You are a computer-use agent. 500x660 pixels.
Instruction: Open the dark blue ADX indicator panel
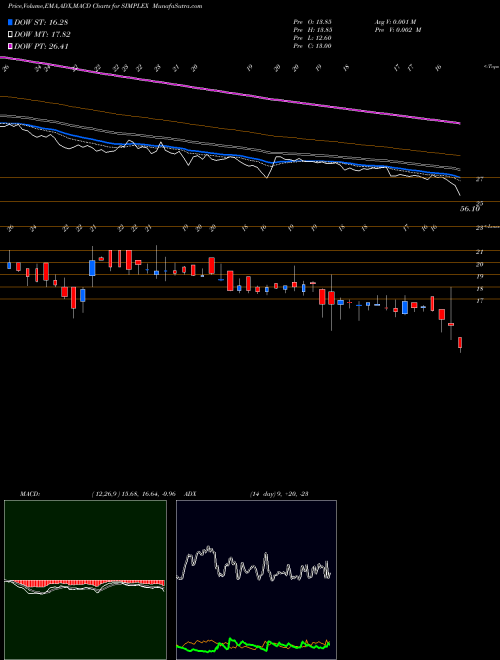coord(256,580)
